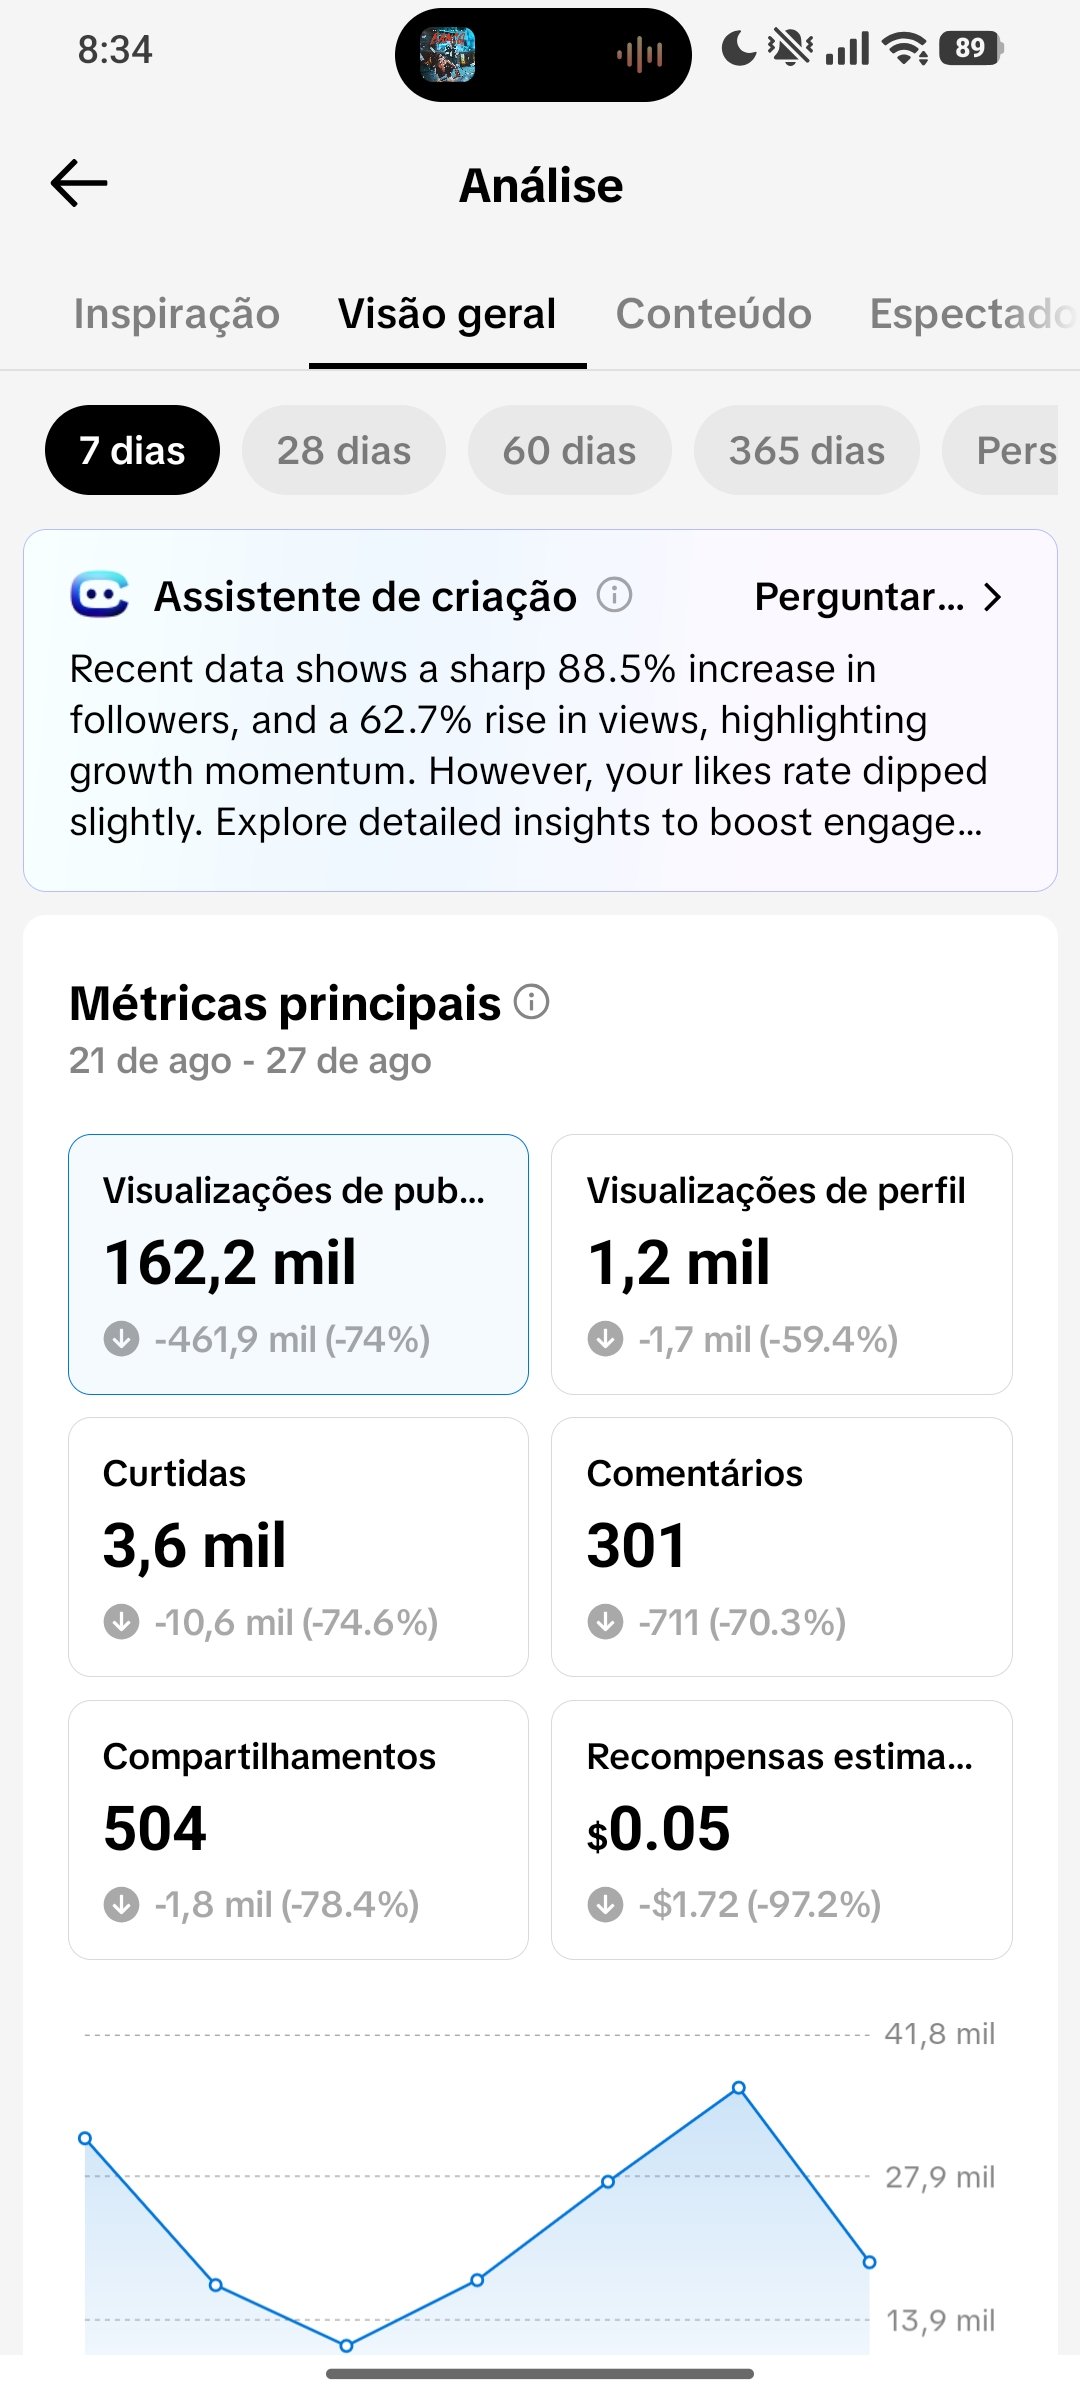Switch to the Conteúdo tab
Screen dimensions: 1080x2400
click(713, 314)
